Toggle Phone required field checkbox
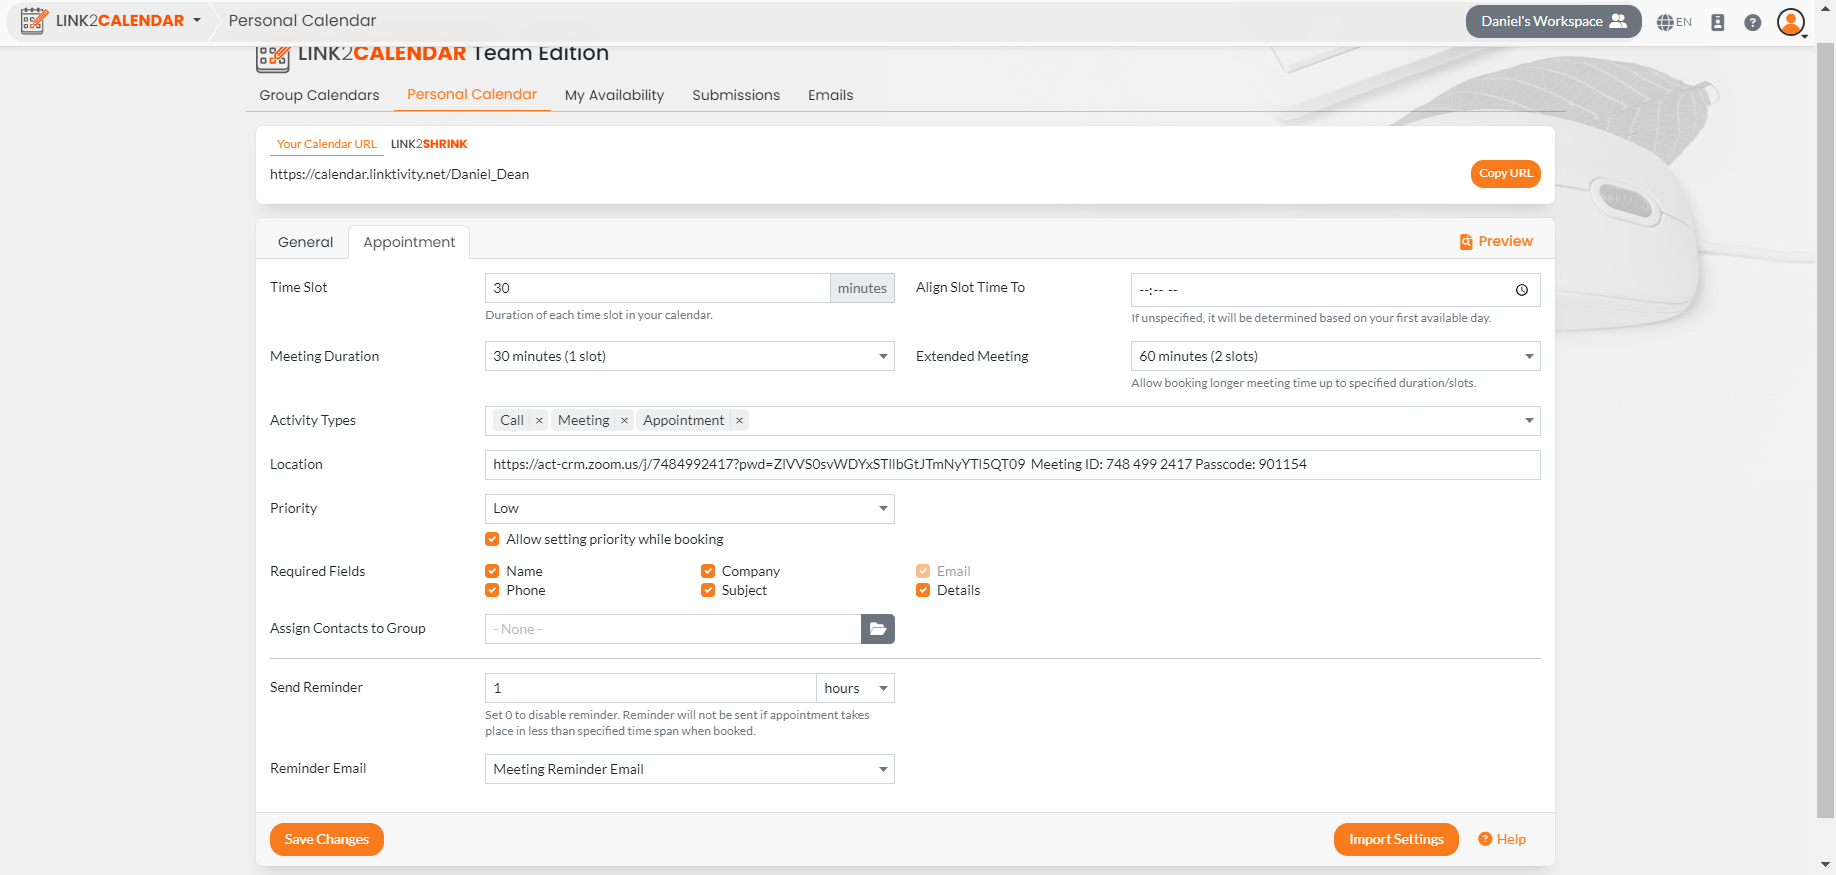 492,590
